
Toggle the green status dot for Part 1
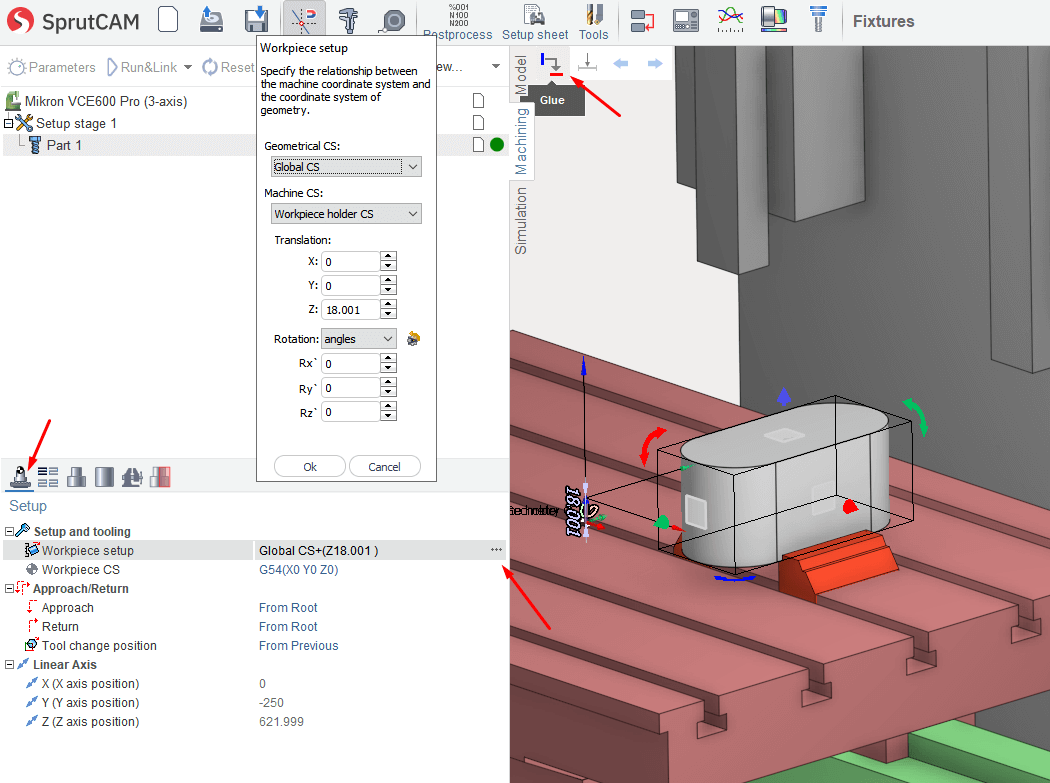(497, 145)
